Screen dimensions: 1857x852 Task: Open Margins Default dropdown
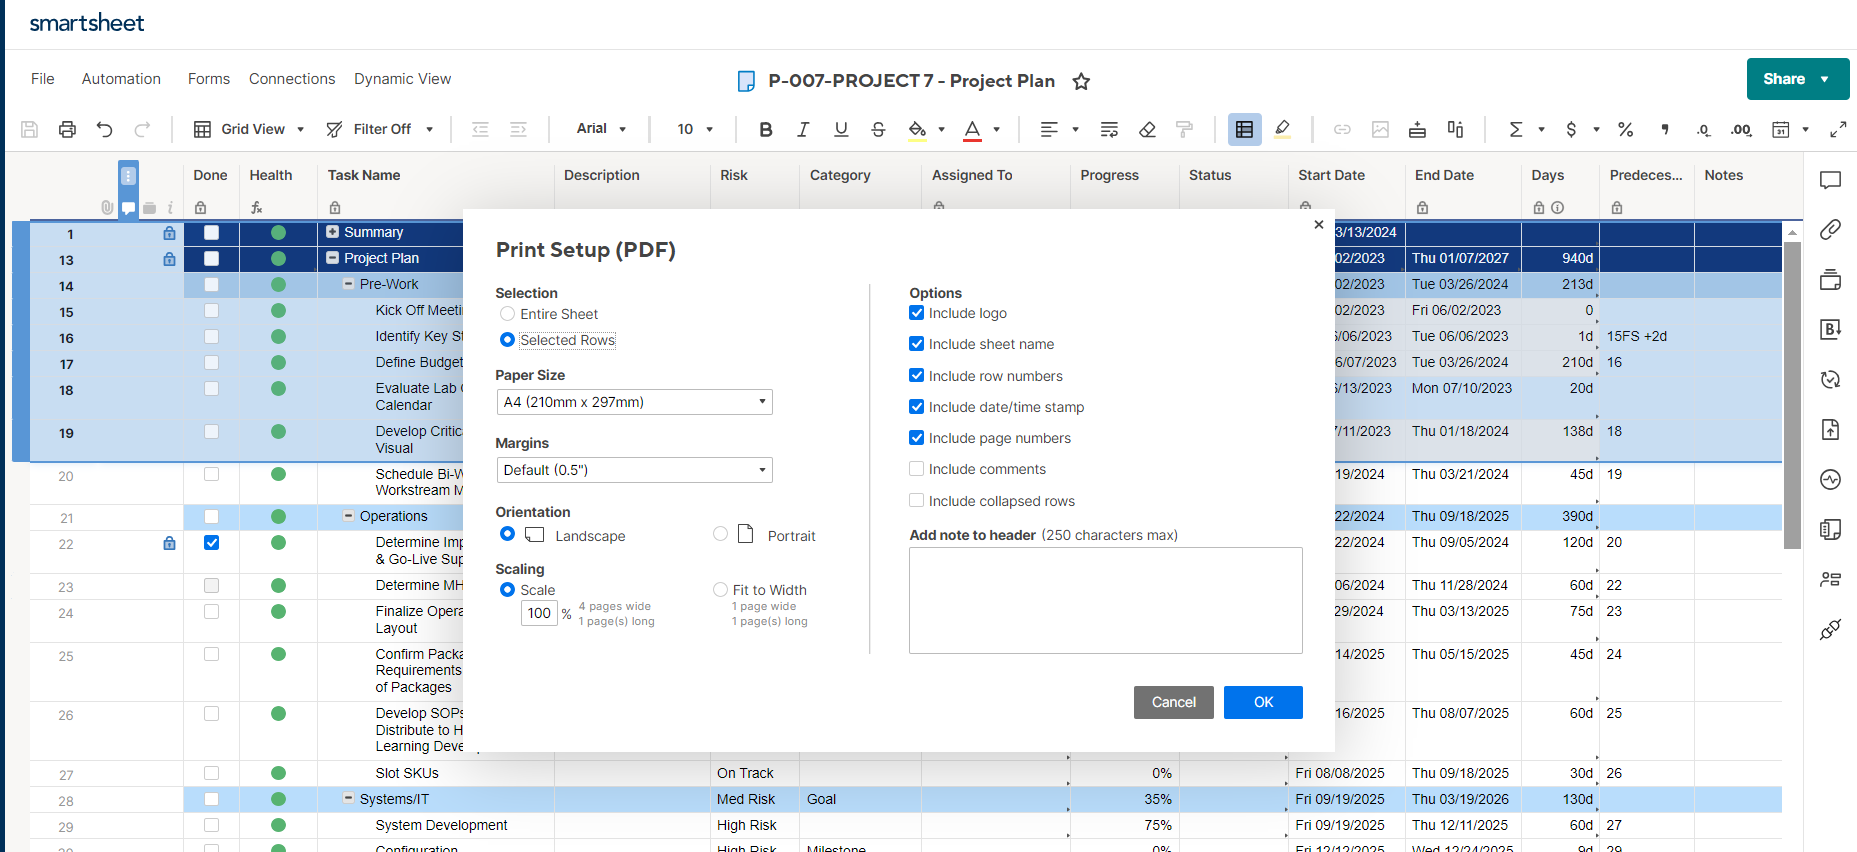pyautogui.click(x=634, y=470)
